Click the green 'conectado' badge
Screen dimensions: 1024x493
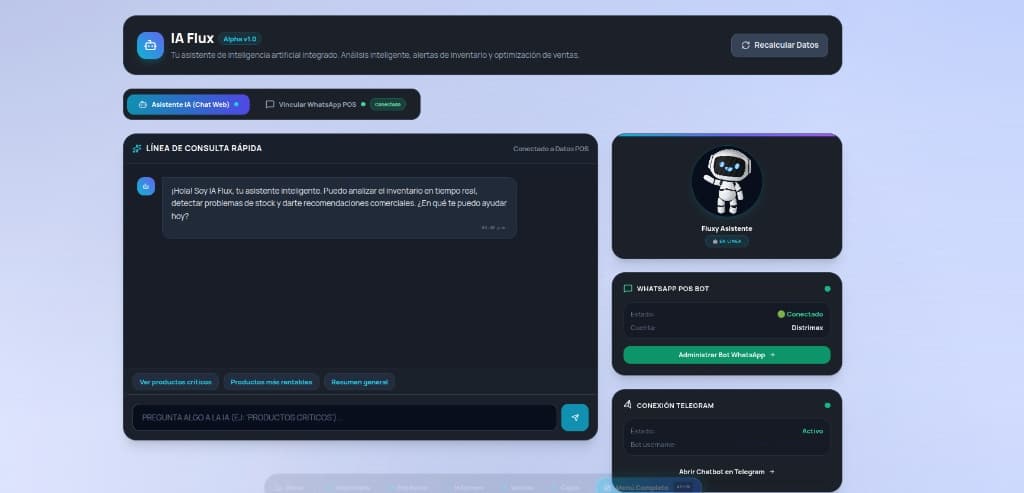pos(388,104)
